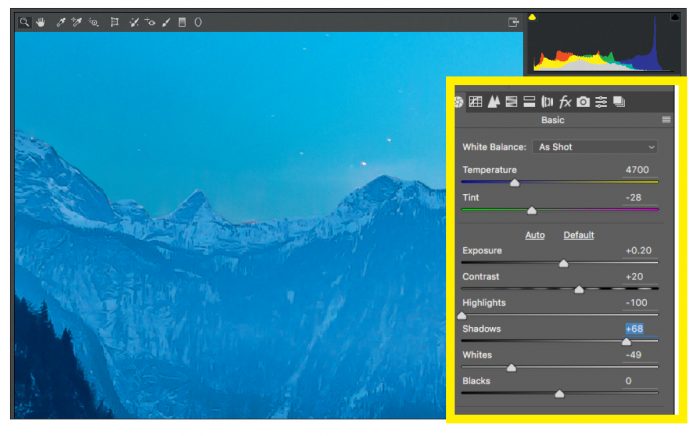Select the Zoom tool in toolbar
The image size is (696, 436).
click(25, 21)
